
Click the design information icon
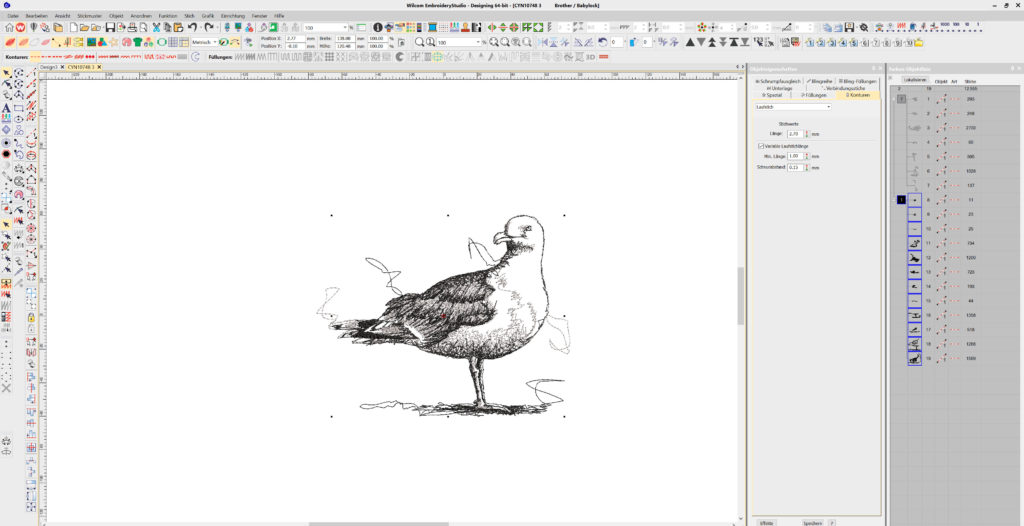coord(377,27)
